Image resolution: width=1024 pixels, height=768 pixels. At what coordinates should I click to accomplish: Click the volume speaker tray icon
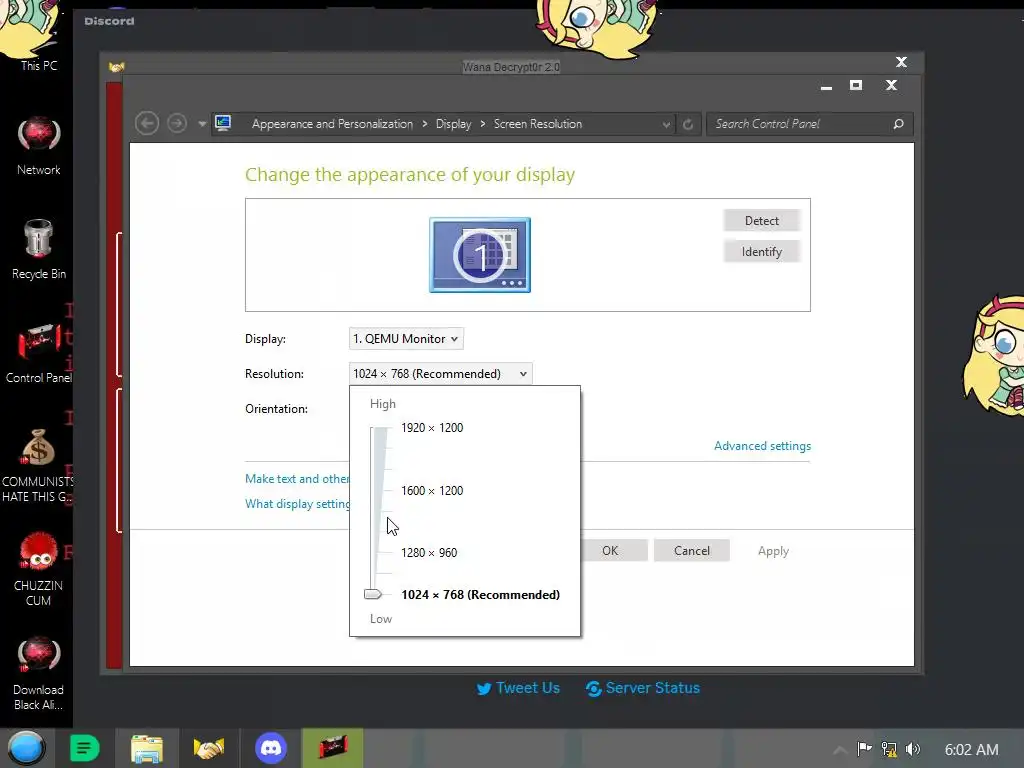click(913, 749)
